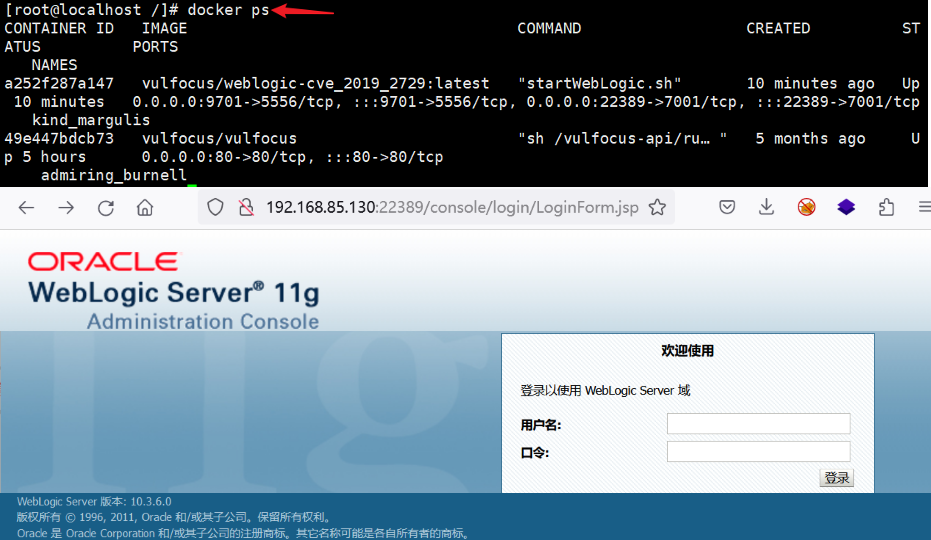931x540 pixels.
Task: Click the 口令 password input field
Action: pos(758,451)
